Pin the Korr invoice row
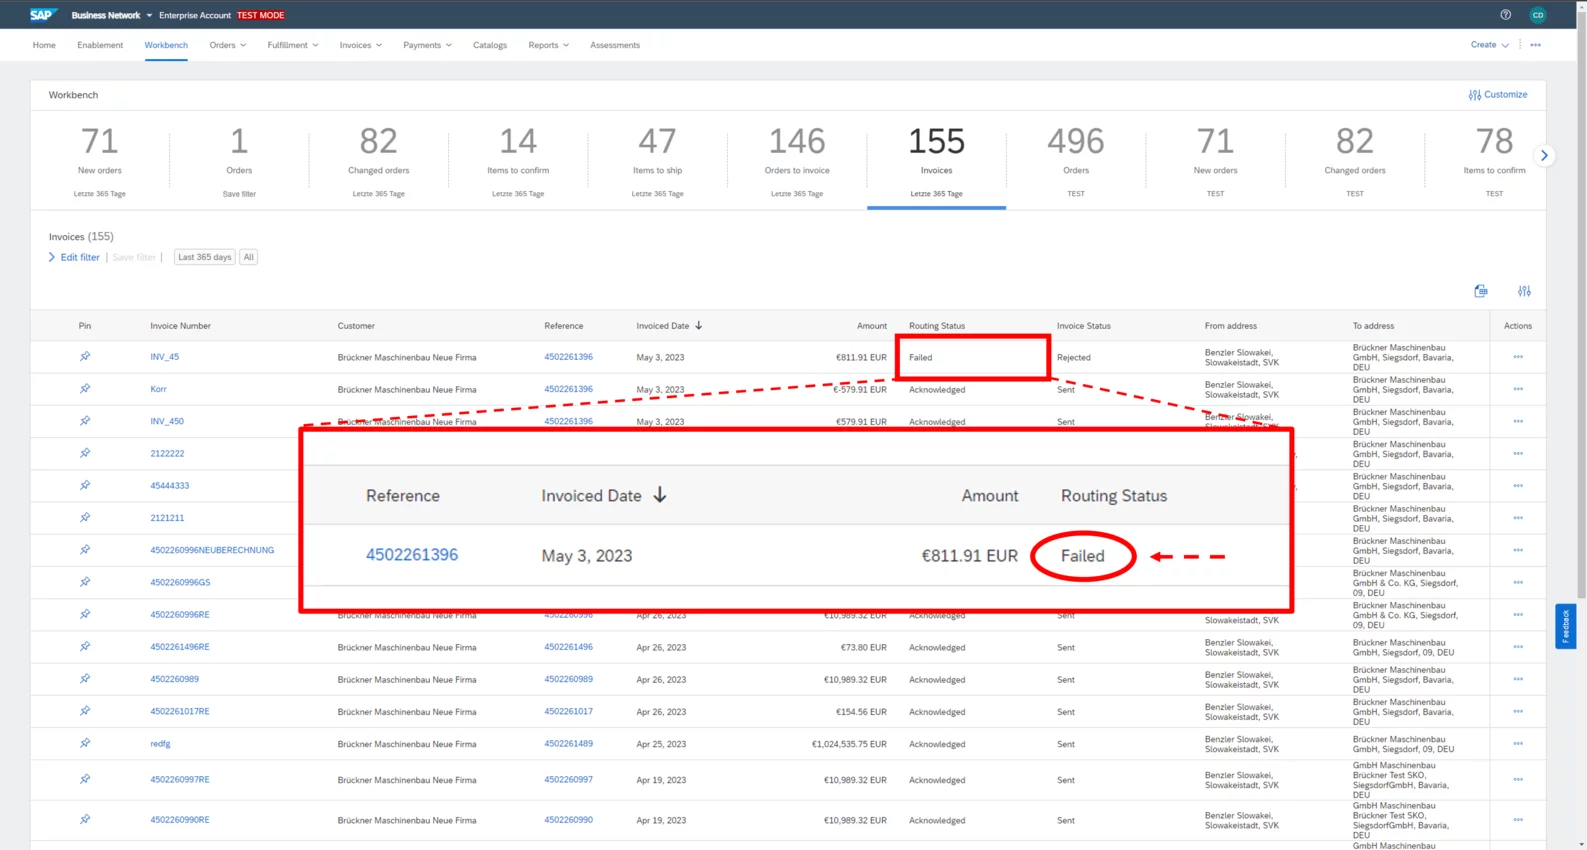Image resolution: width=1587 pixels, height=850 pixels. pyautogui.click(x=85, y=389)
